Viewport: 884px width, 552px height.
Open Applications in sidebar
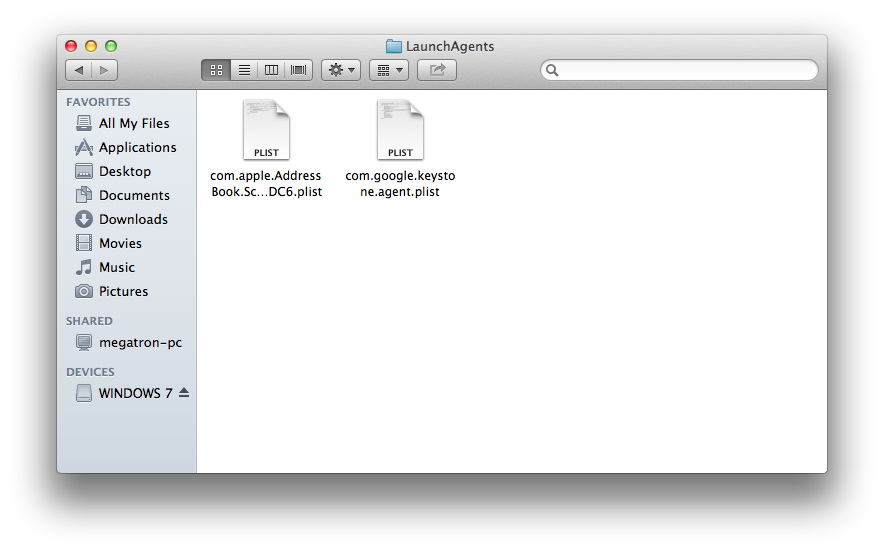[126, 147]
